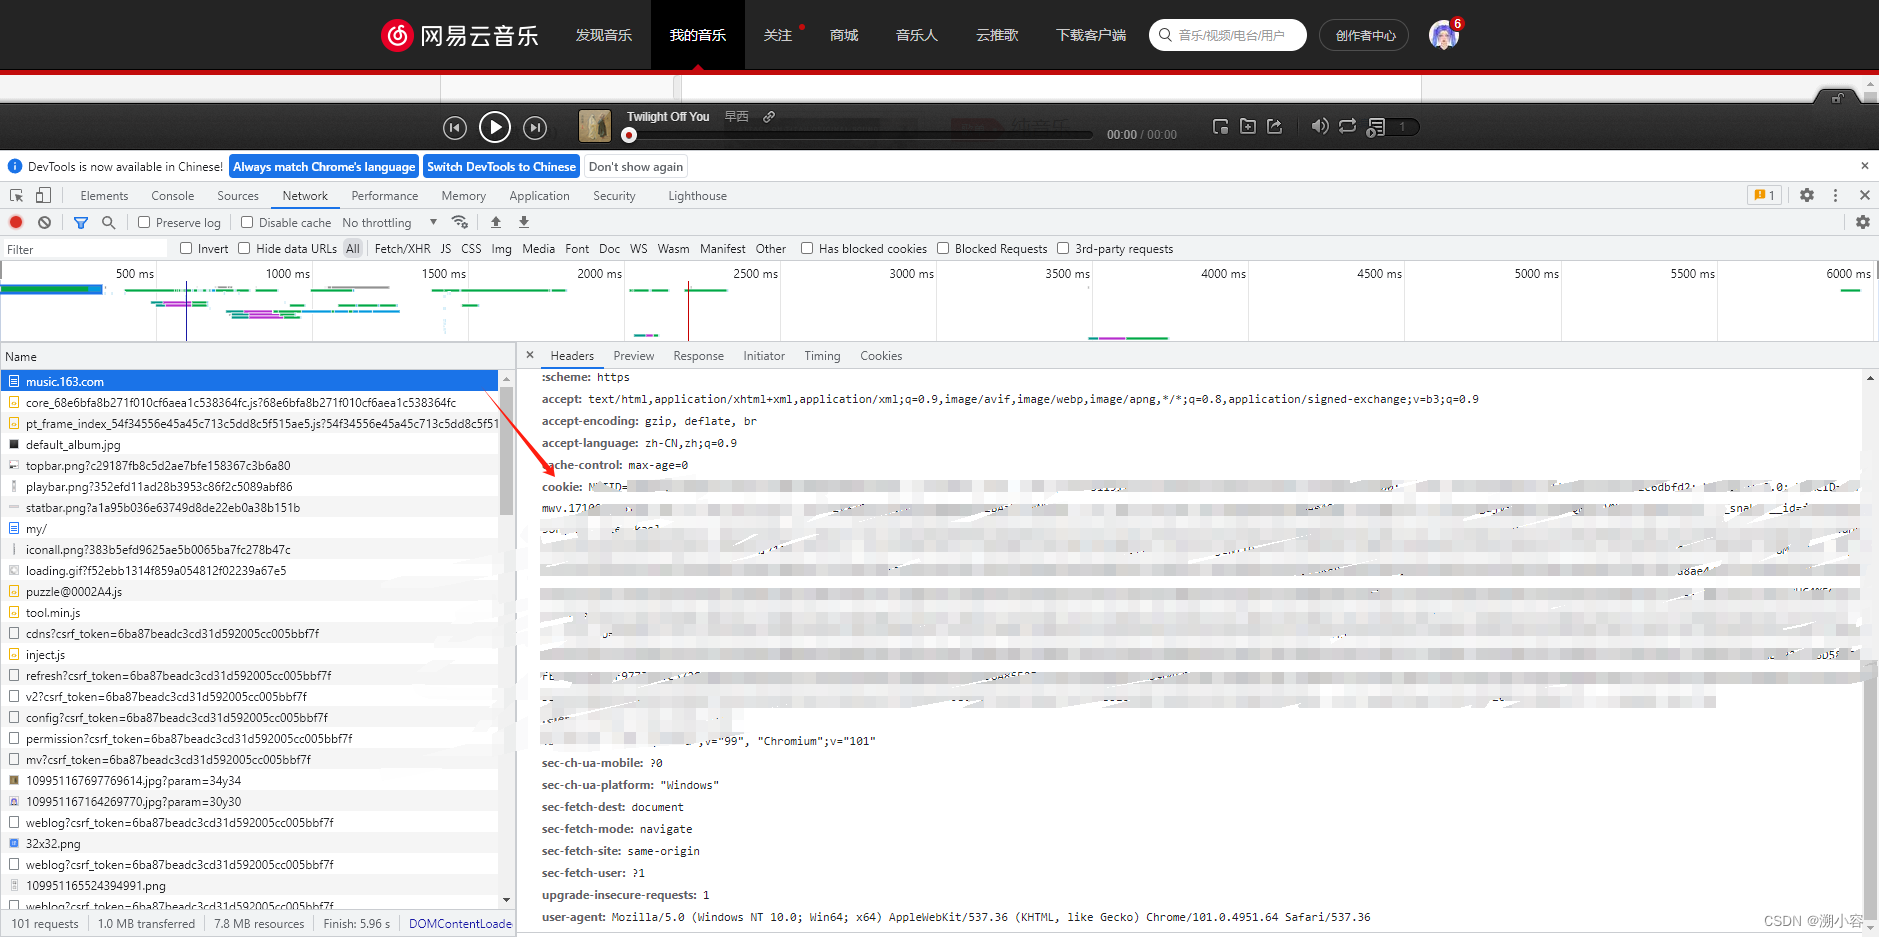Activate the DevTools inspect element tool
1879x937 pixels.
pos(16,195)
